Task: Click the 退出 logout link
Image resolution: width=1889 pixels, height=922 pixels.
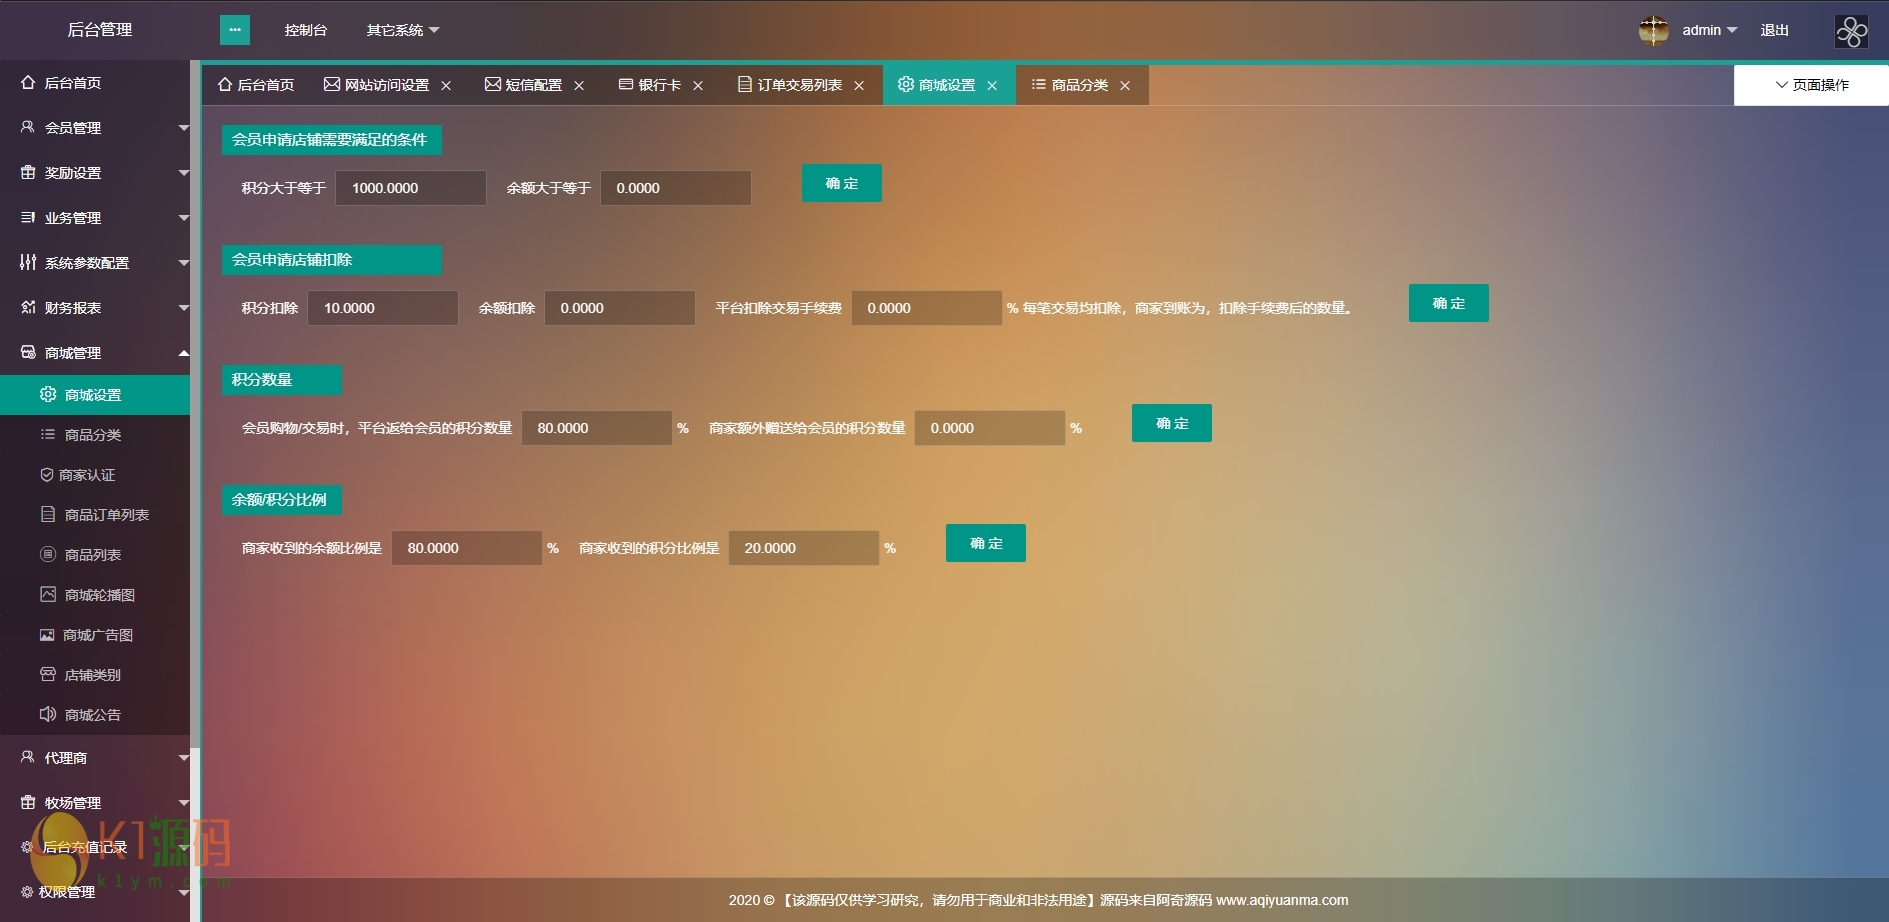Action: point(1775,30)
